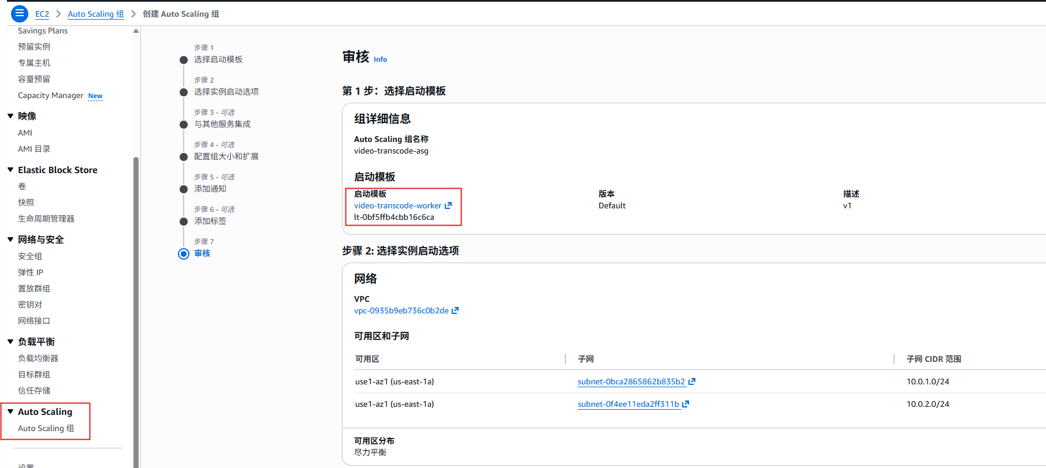Image resolution: width=1046 pixels, height=468 pixels.
Task: Click the New badge beside Capacity Manager
Action: click(95, 96)
